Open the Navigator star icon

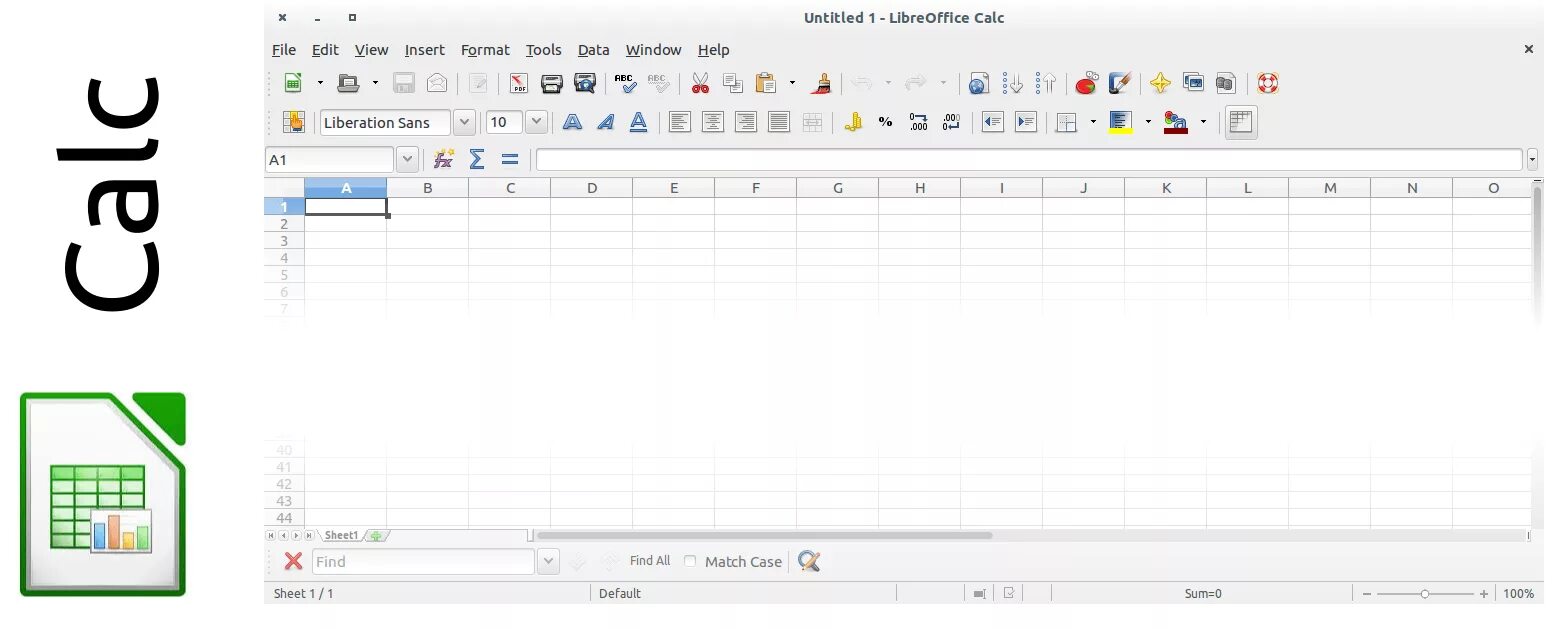[1160, 83]
